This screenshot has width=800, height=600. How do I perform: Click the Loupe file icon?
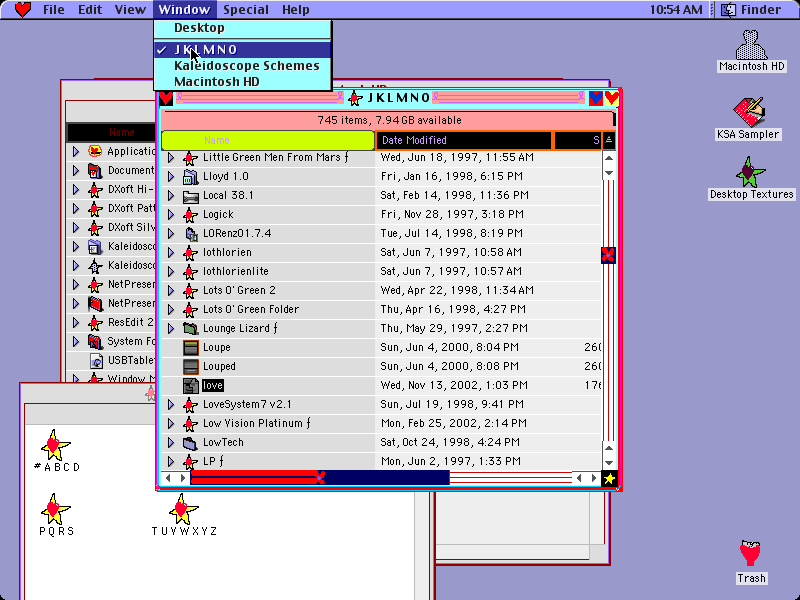[x=190, y=347]
